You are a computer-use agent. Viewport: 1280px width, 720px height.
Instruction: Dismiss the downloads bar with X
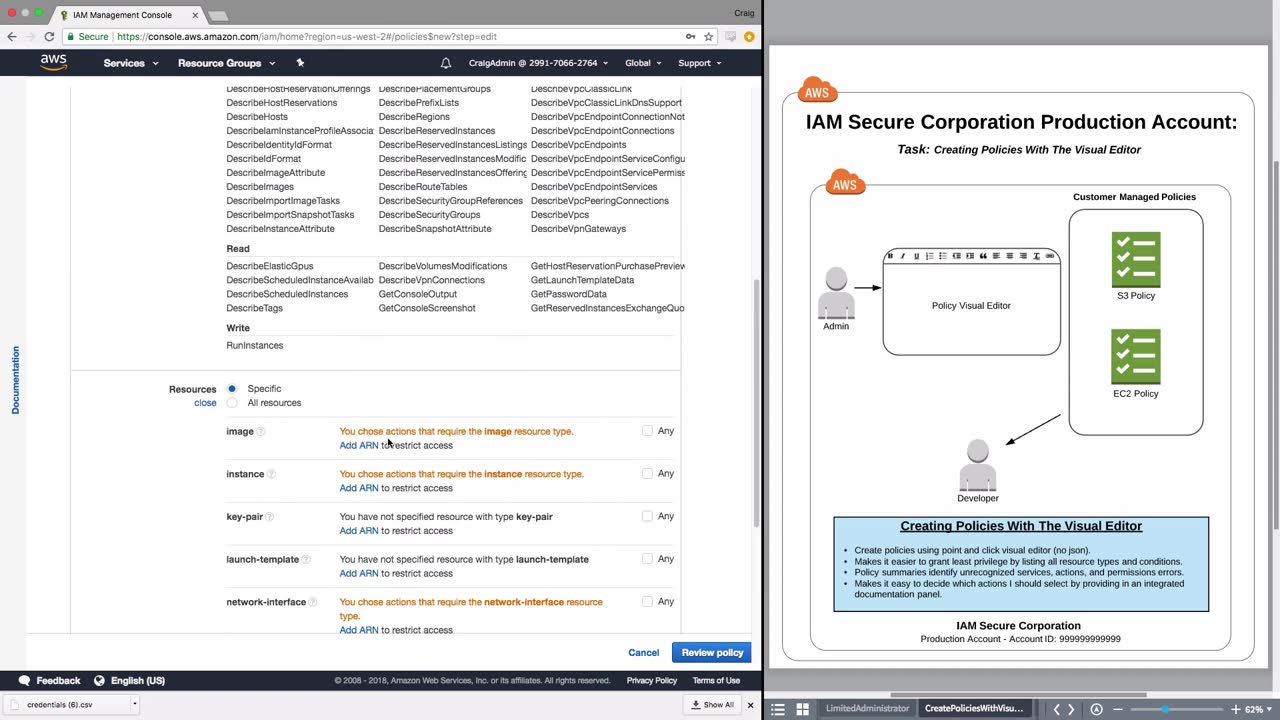click(x=750, y=705)
